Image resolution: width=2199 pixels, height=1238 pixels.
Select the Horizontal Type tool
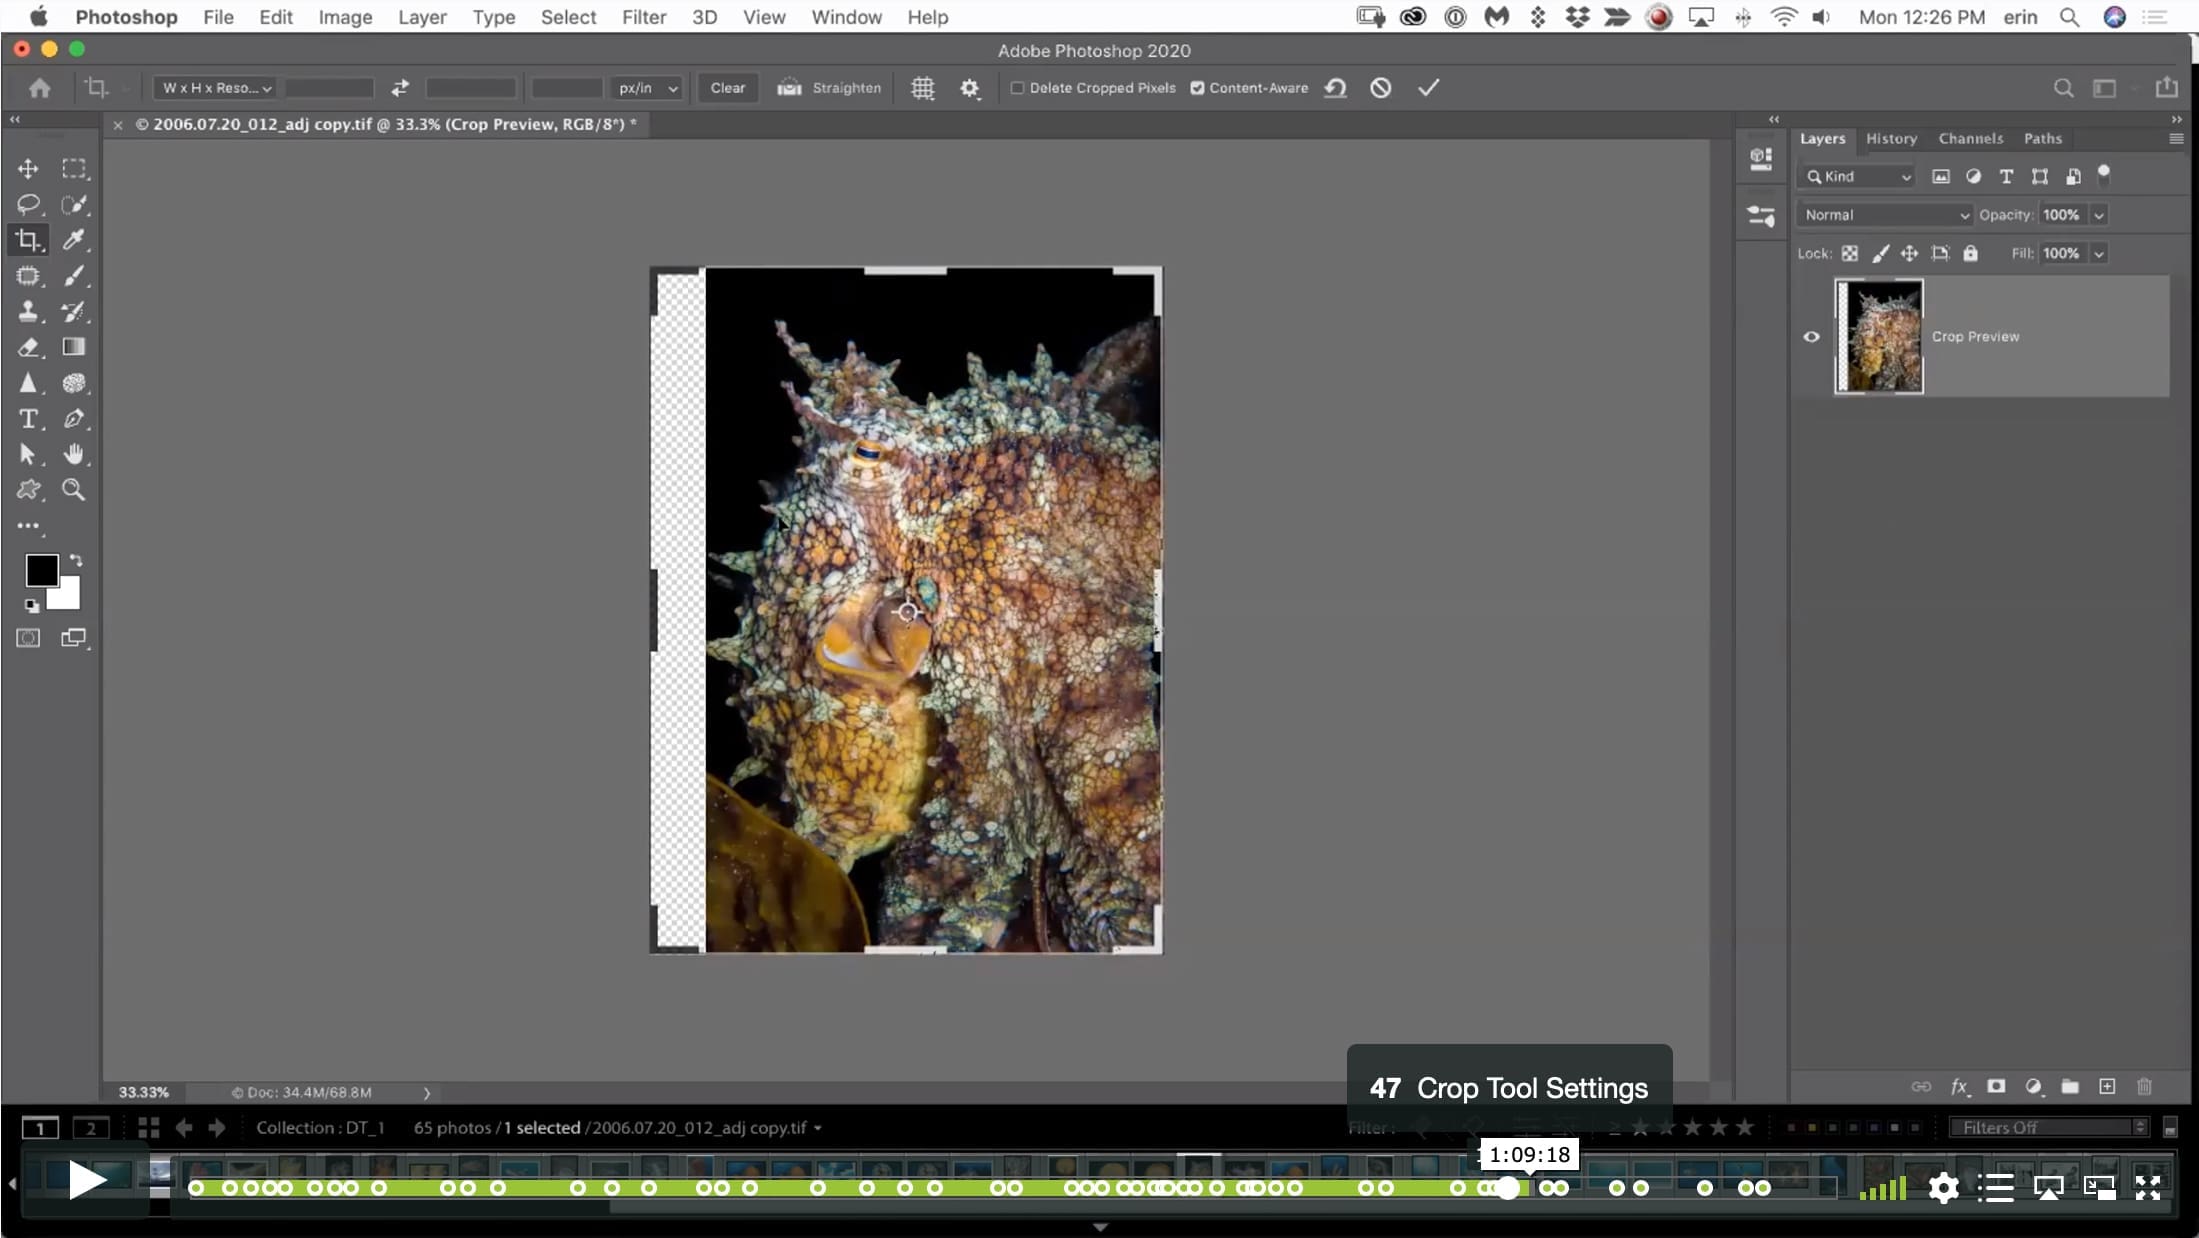point(28,419)
